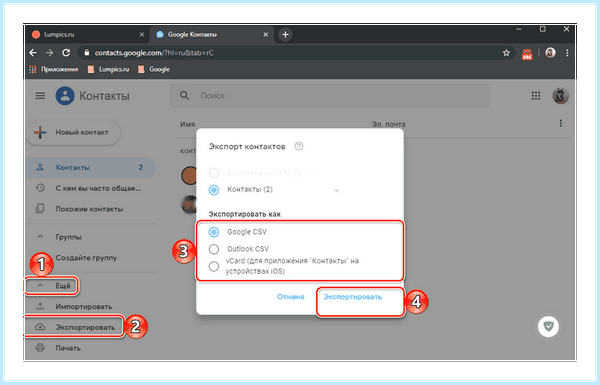Viewport: 600px width, 385px height.
Task: Confirm with the Экспортировать dialog button
Action: 352,297
